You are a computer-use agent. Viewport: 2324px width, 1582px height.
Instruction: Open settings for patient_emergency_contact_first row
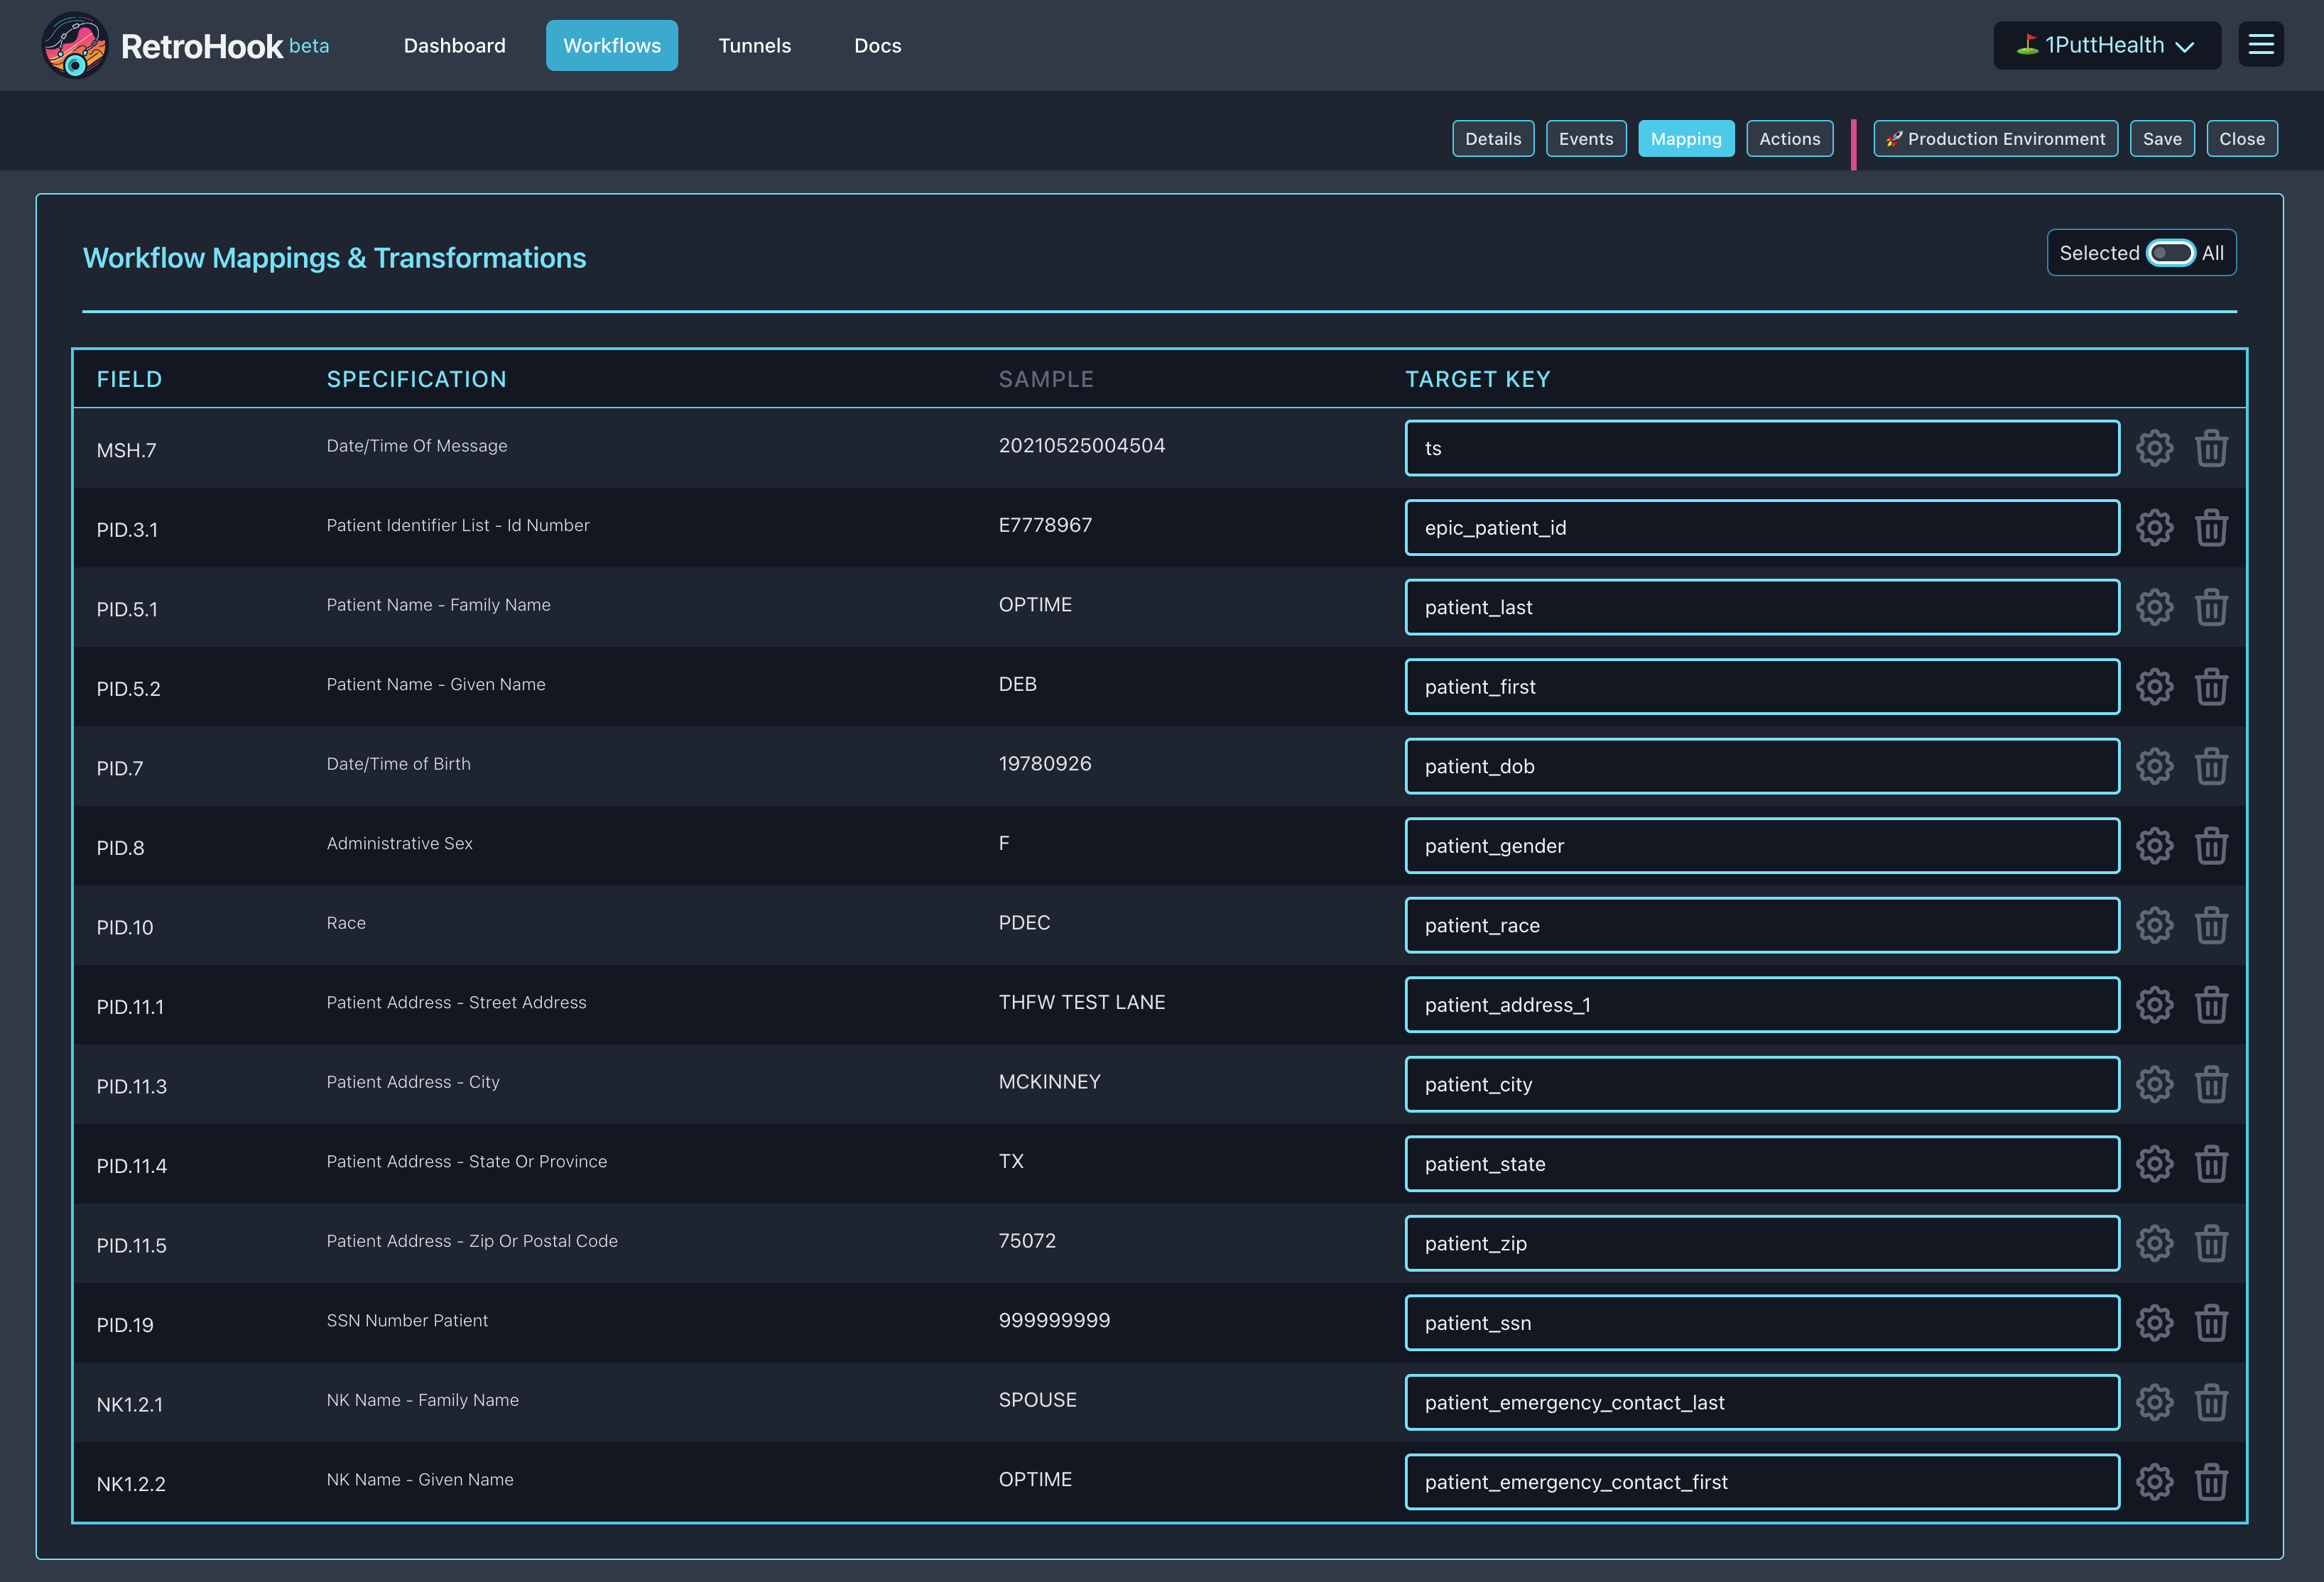click(x=2154, y=1482)
